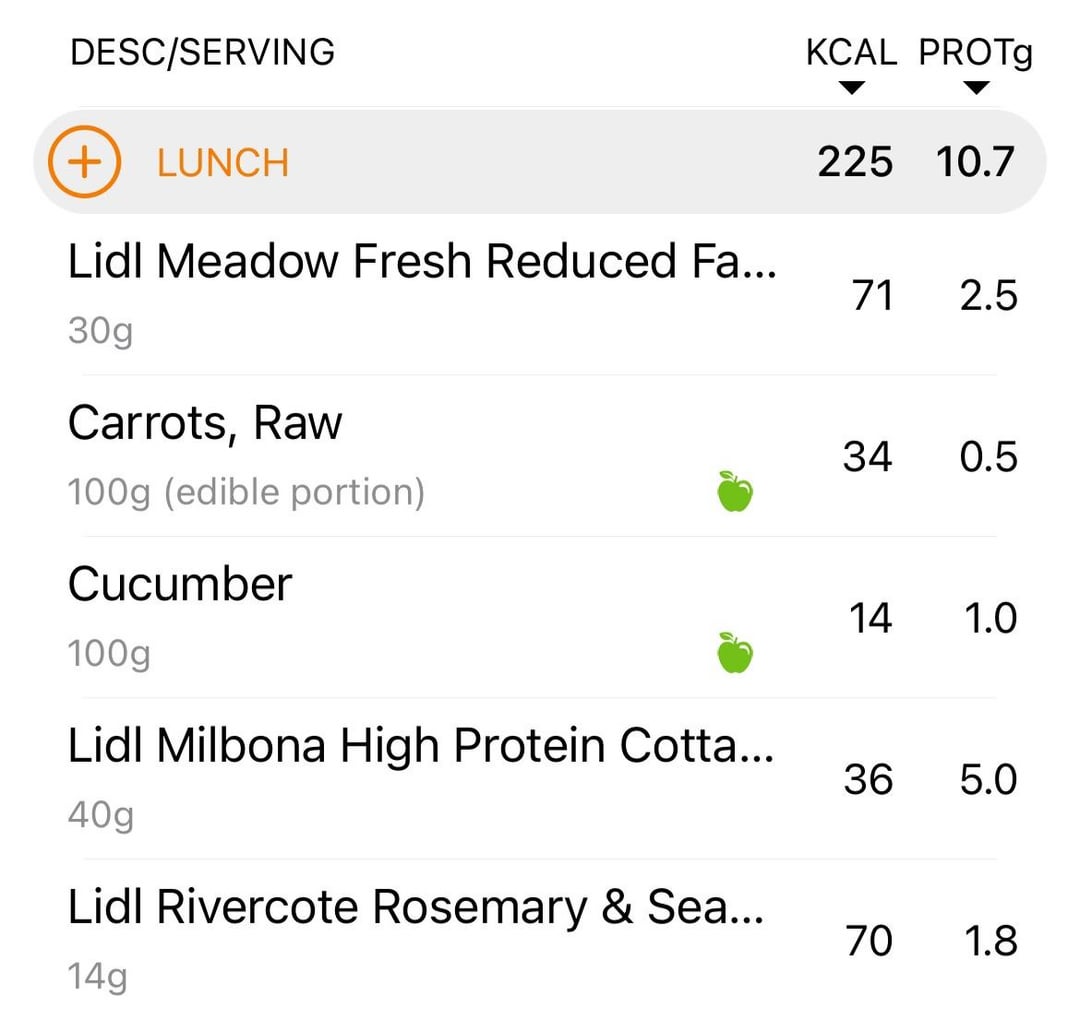Open the Carrots, Raw food entry
Viewport: 1080px width, 1020px height.
[x=205, y=424]
